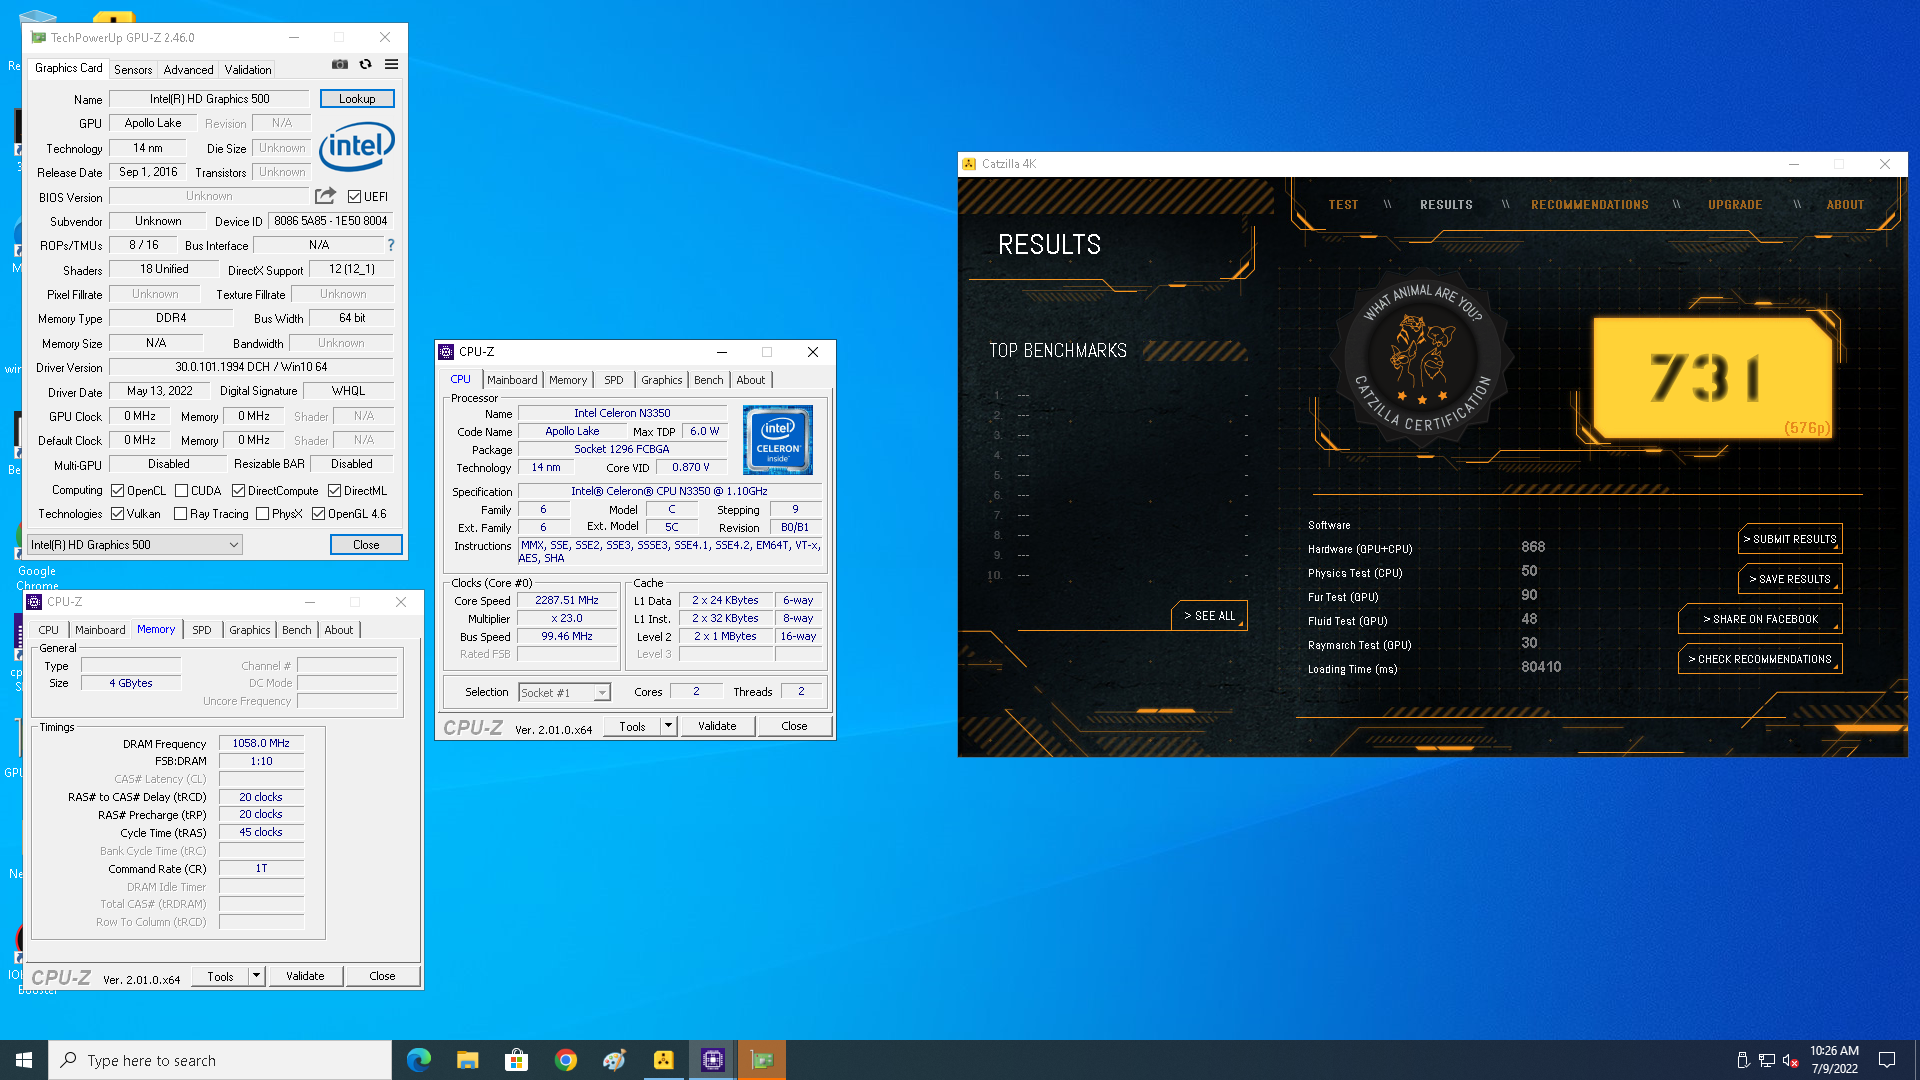This screenshot has width=1920, height=1080.
Task: Click the Intel logo in GPU-Z
Action: click(x=357, y=147)
